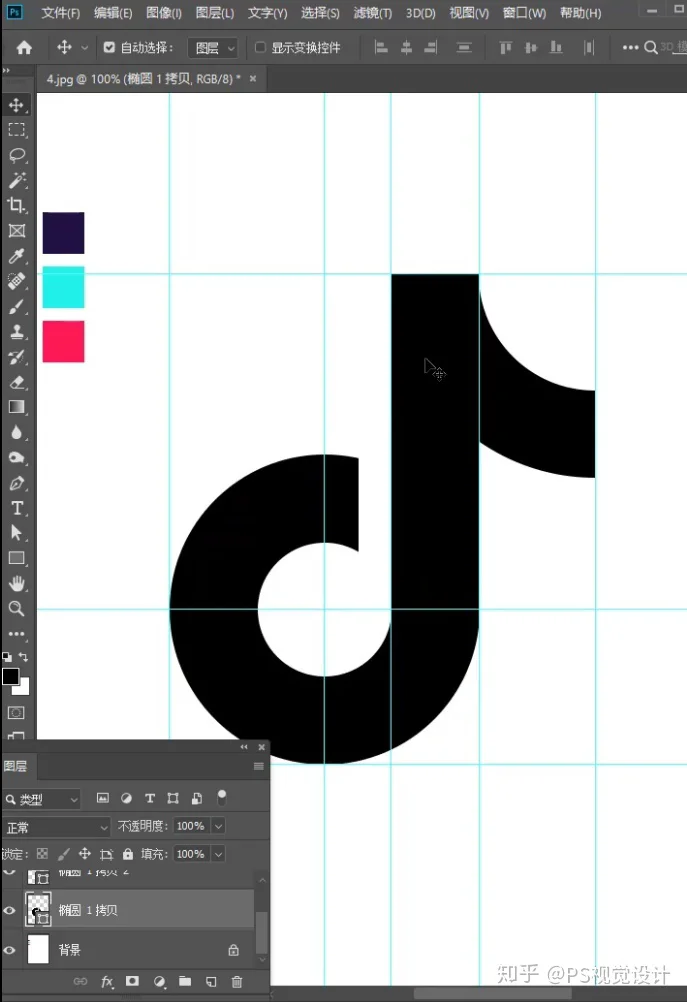Image resolution: width=687 pixels, height=1002 pixels.
Task: Select the Frame tool
Action: (17, 231)
